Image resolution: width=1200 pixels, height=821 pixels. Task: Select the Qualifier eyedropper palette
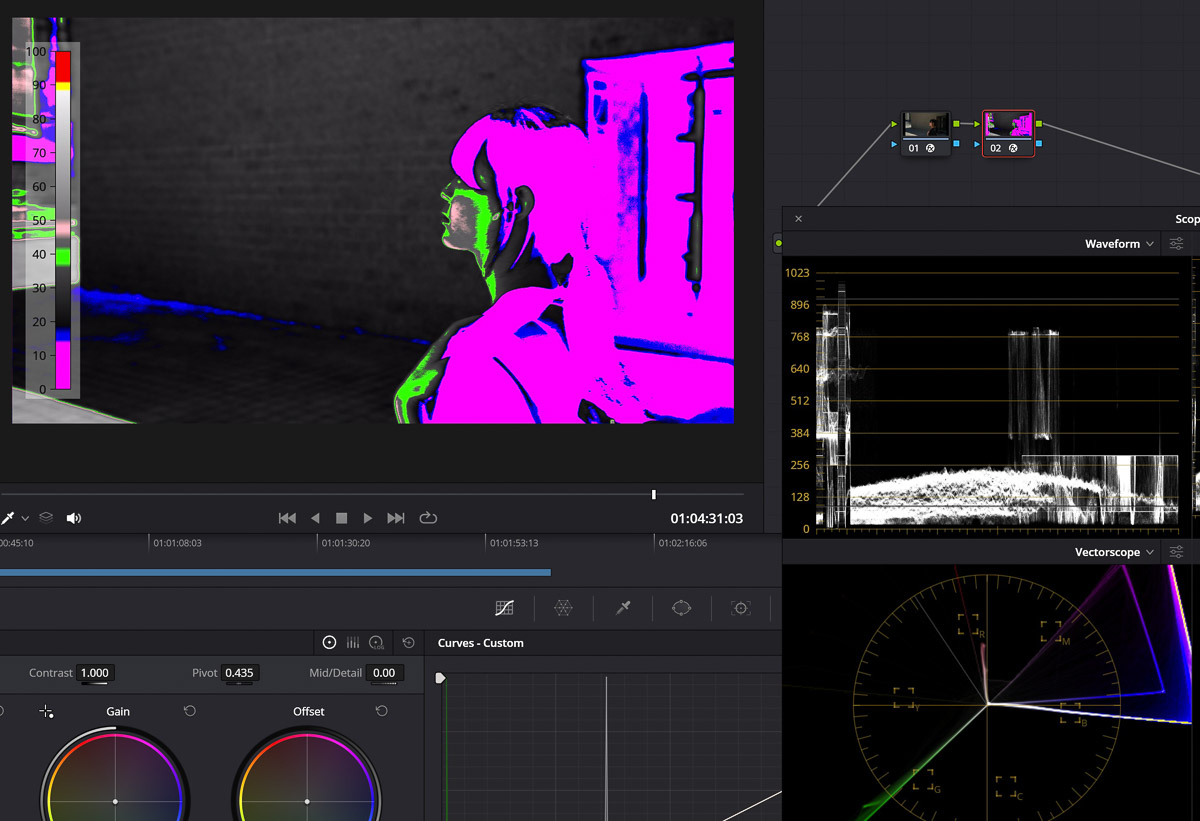(x=623, y=608)
